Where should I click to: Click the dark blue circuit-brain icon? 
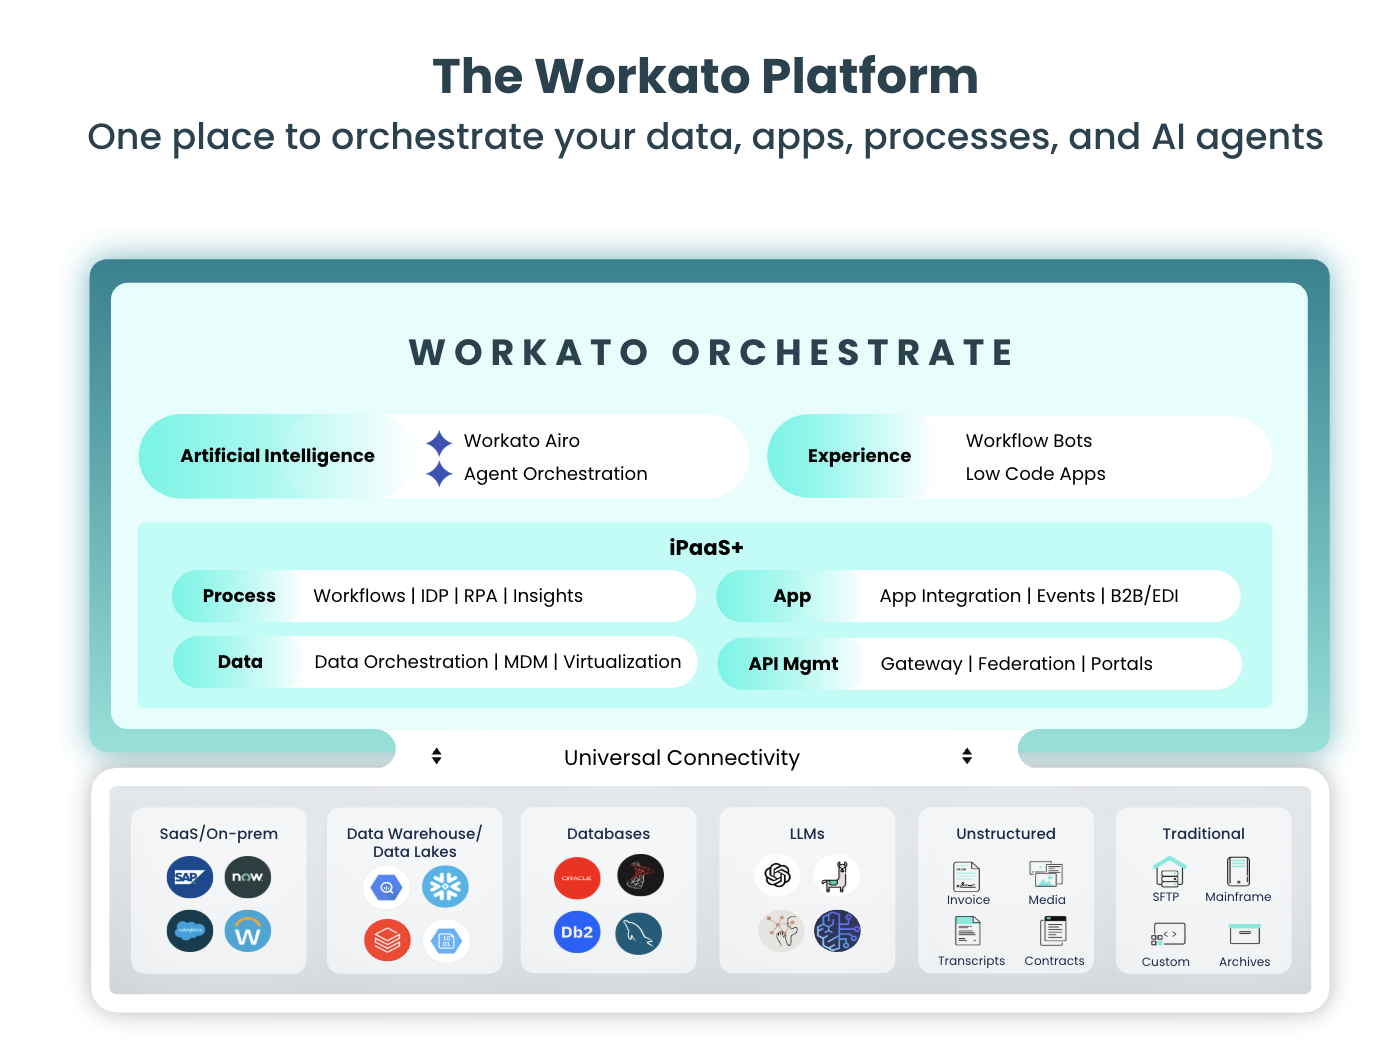click(x=838, y=931)
